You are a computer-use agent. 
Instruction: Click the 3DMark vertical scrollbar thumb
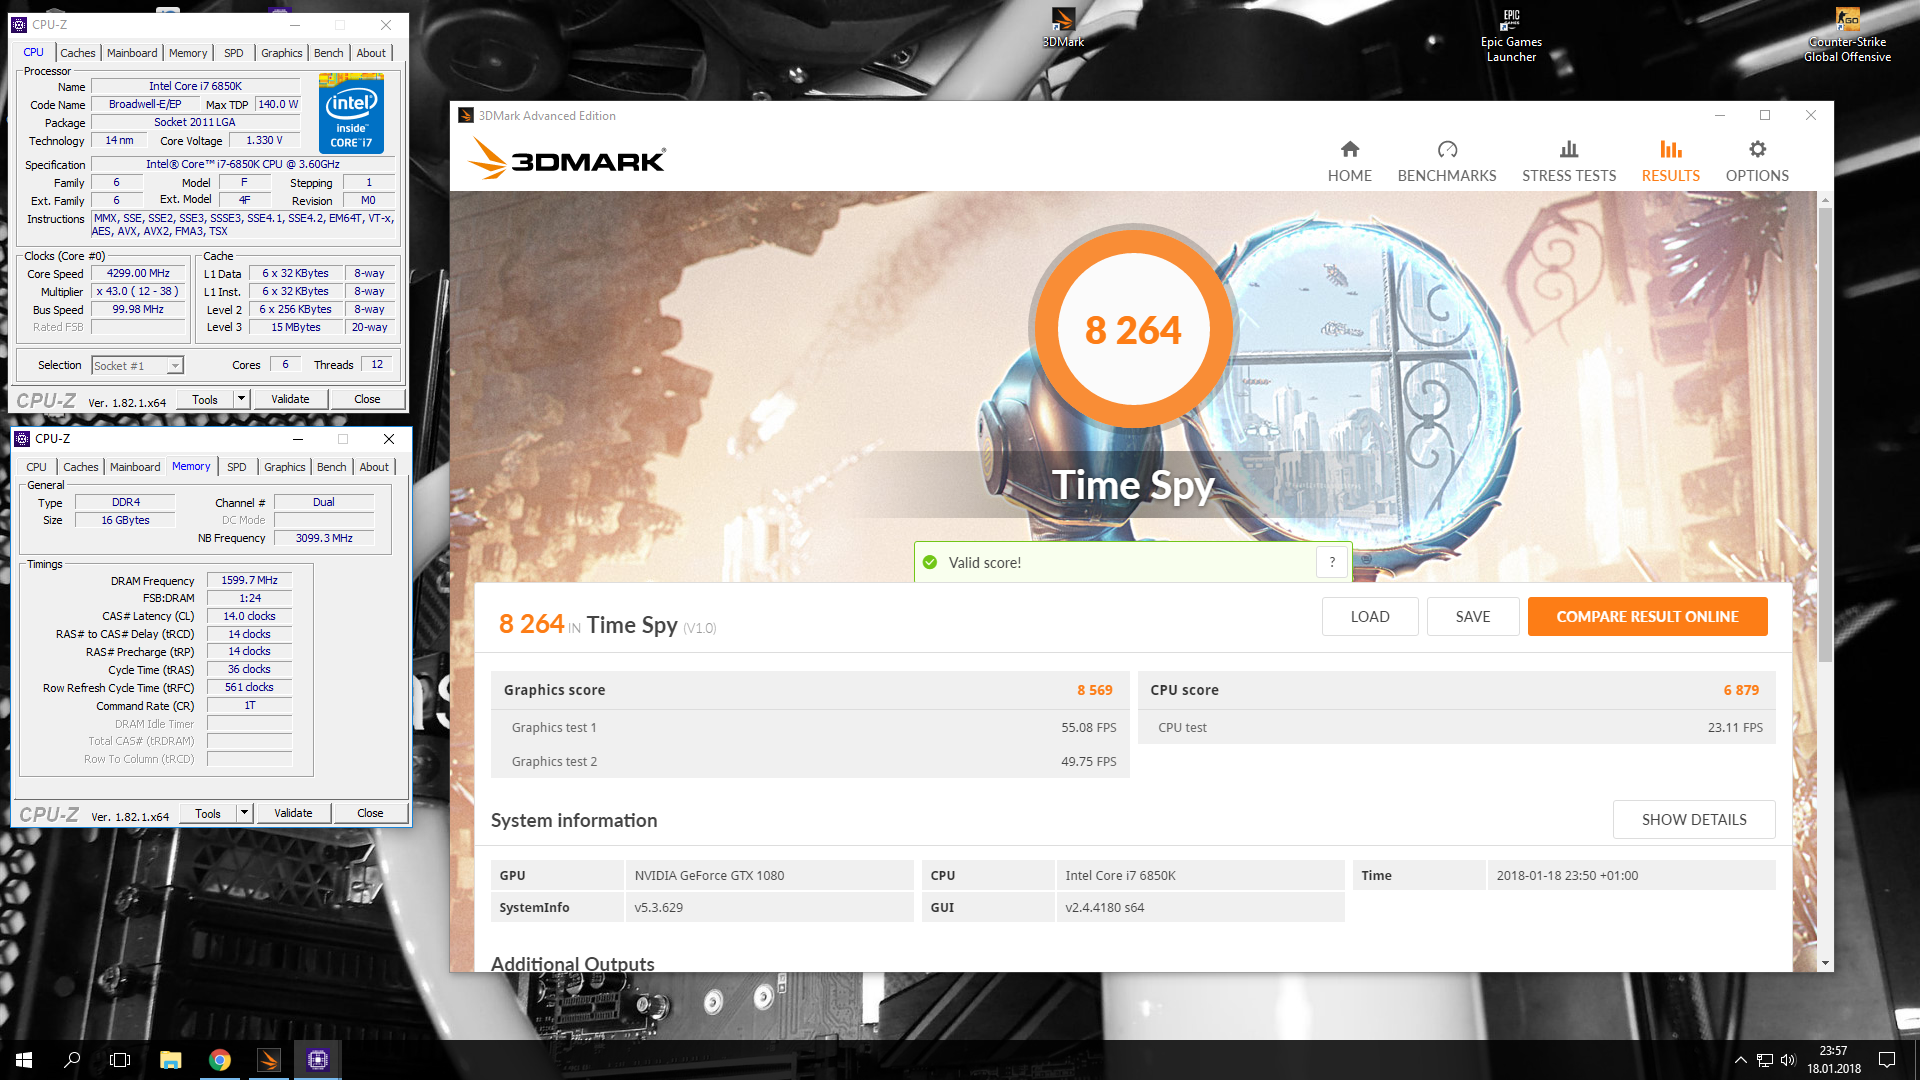click(x=1826, y=435)
